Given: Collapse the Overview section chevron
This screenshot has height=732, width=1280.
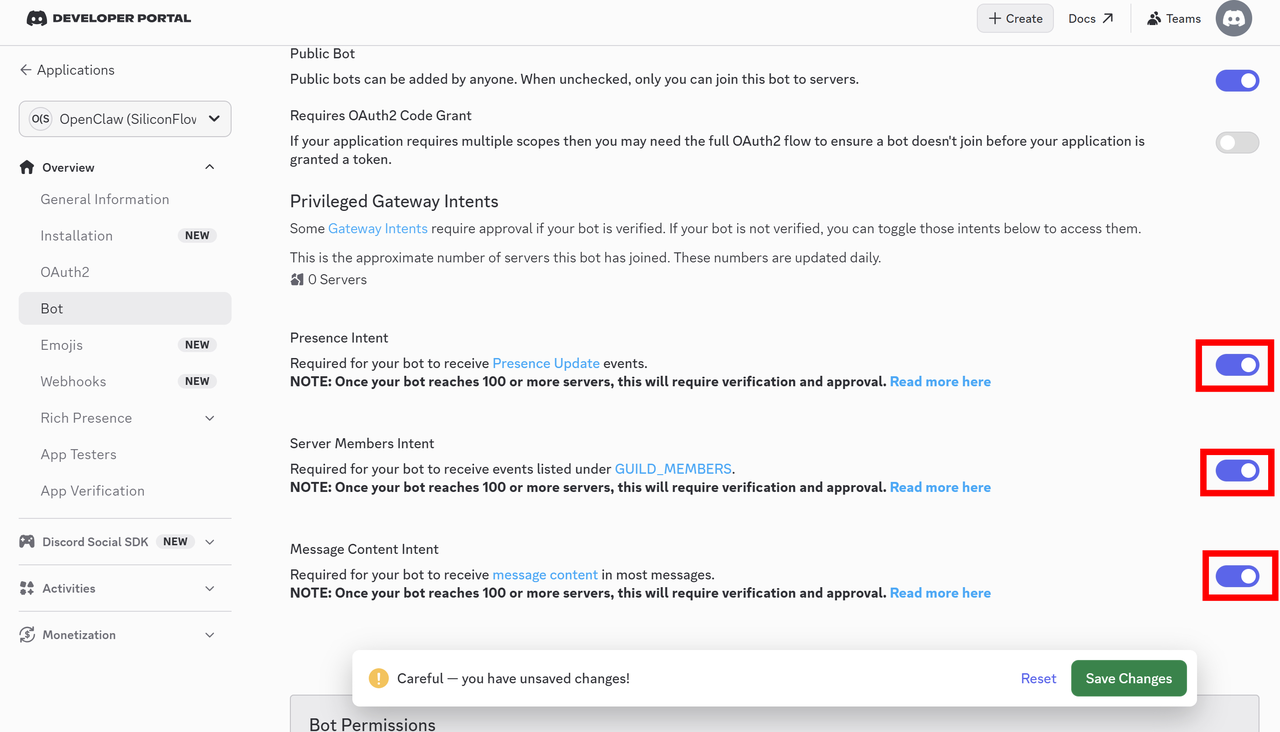Looking at the screenshot, I should coord(209,167).
